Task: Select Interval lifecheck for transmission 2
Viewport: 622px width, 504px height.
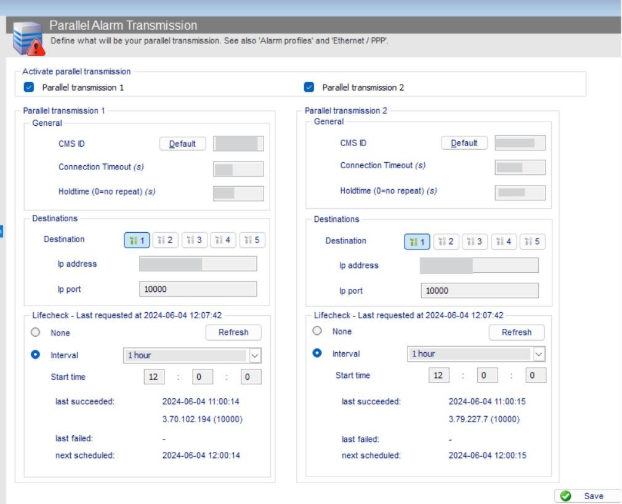Action: [317, 353]
